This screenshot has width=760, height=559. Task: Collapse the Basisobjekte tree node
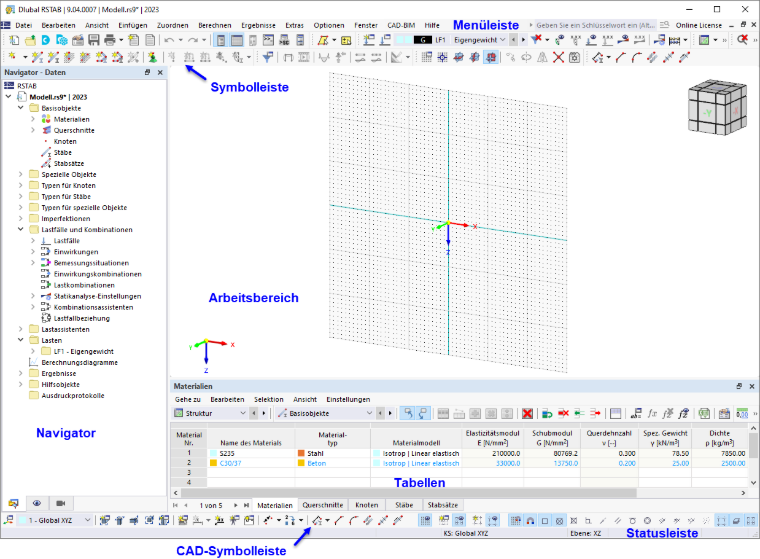21,108
